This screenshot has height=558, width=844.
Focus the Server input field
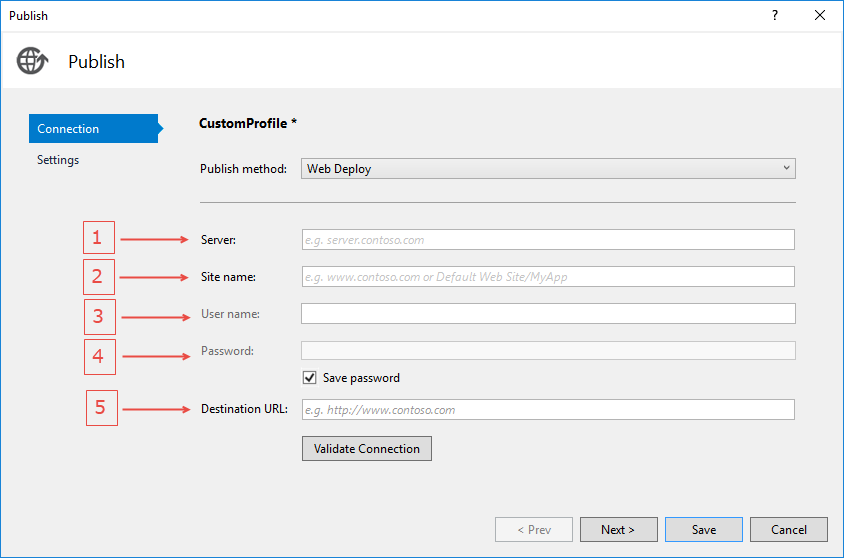click(548, 240)
